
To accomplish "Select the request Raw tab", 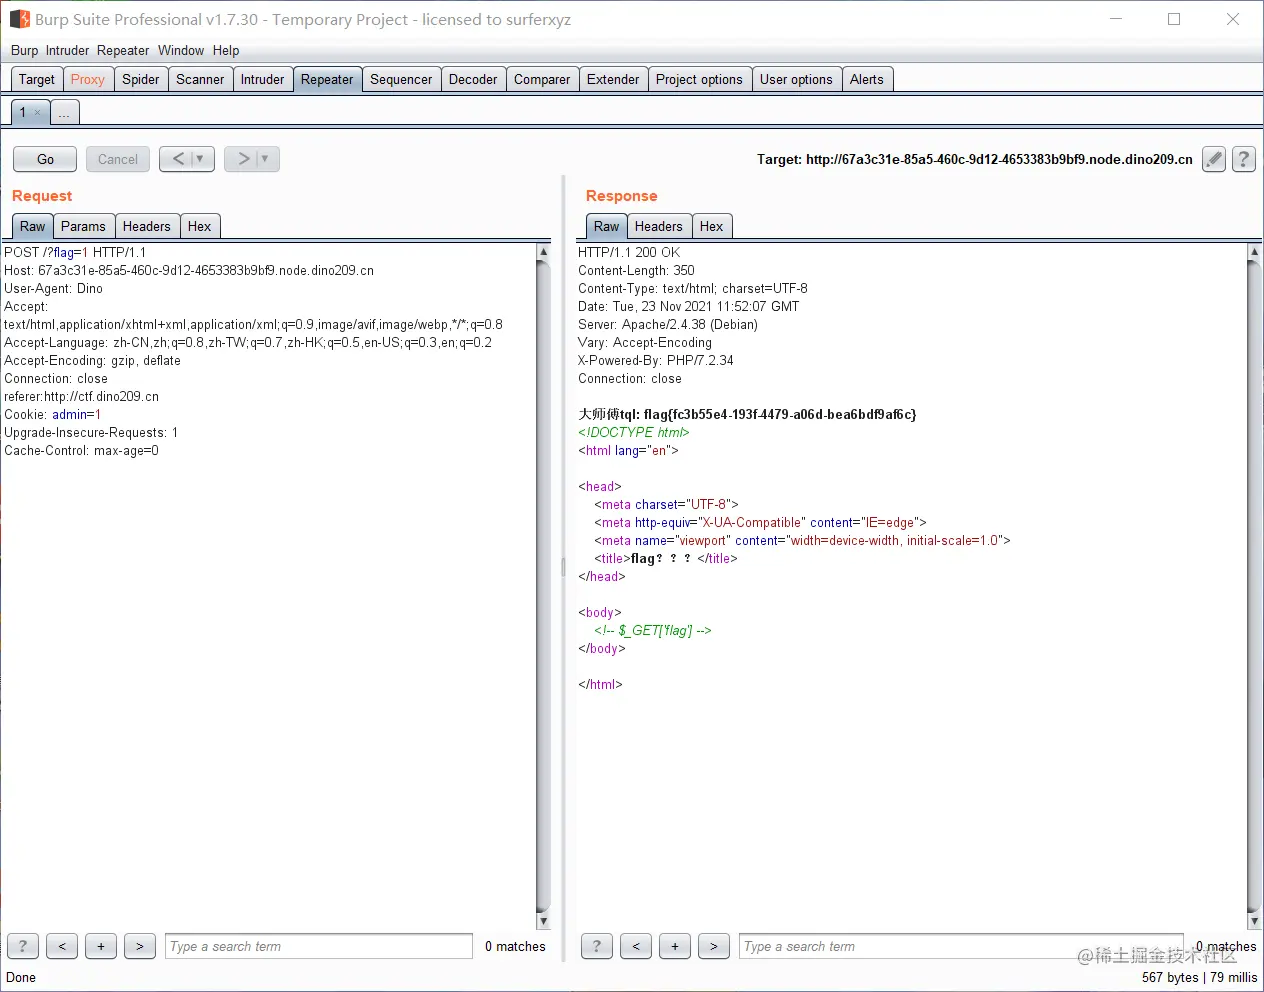I will point(33,226).
